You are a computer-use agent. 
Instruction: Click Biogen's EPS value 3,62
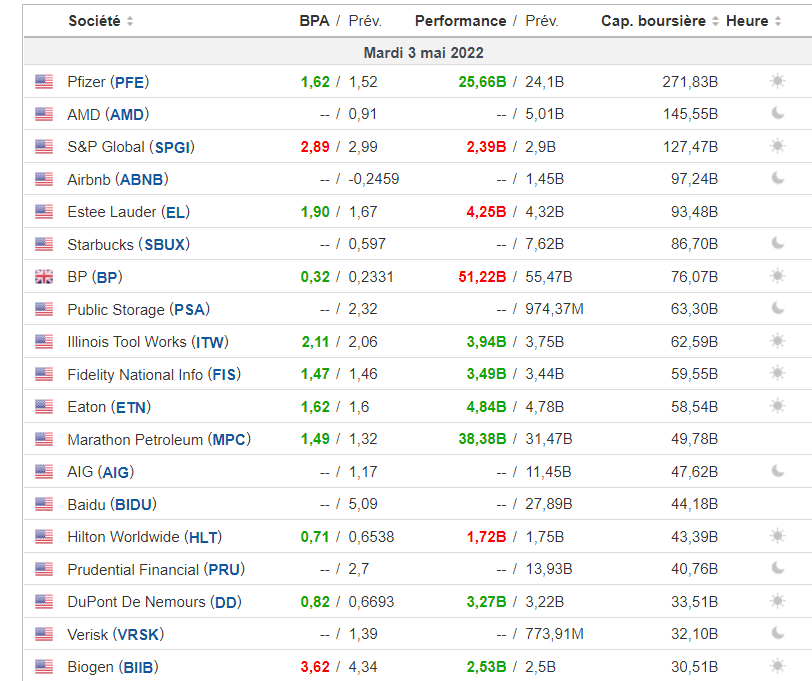coord(315,667)
